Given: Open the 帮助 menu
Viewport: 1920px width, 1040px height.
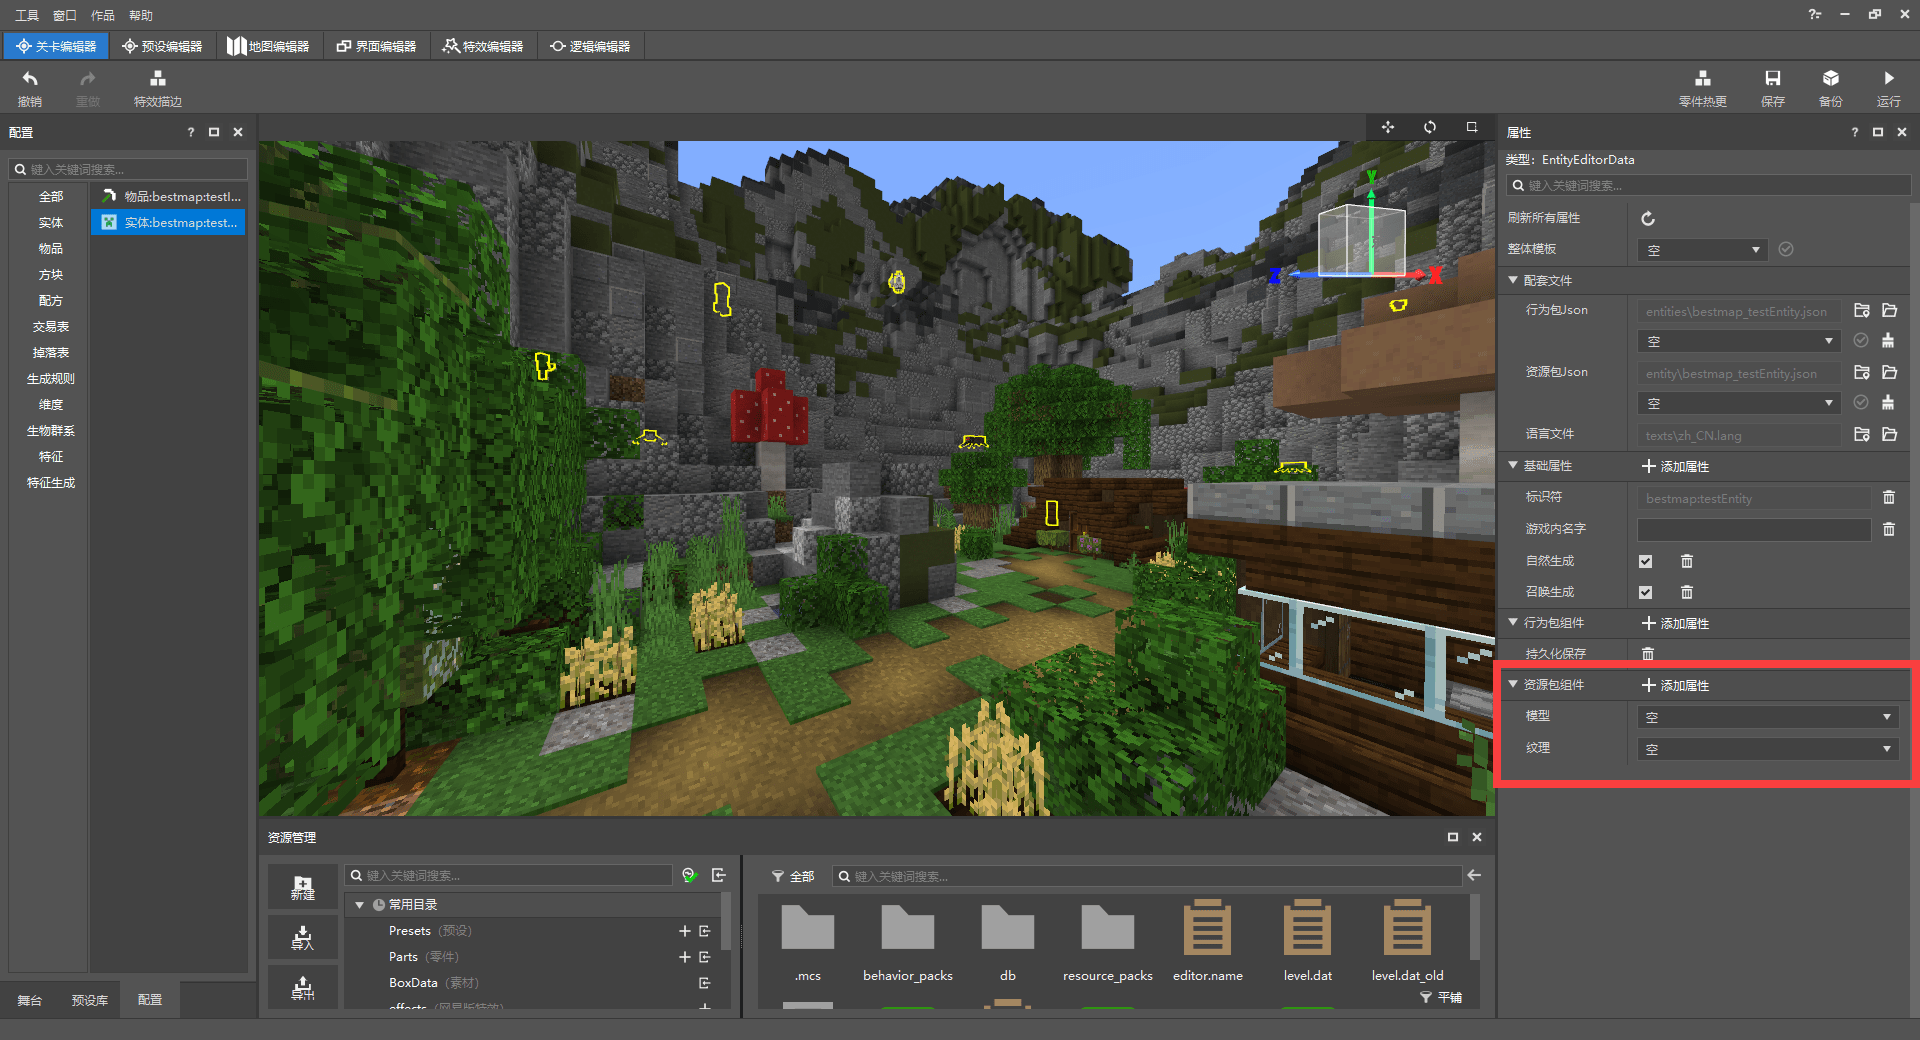Looking at the screenshot, I should click(x=141, y=15).
